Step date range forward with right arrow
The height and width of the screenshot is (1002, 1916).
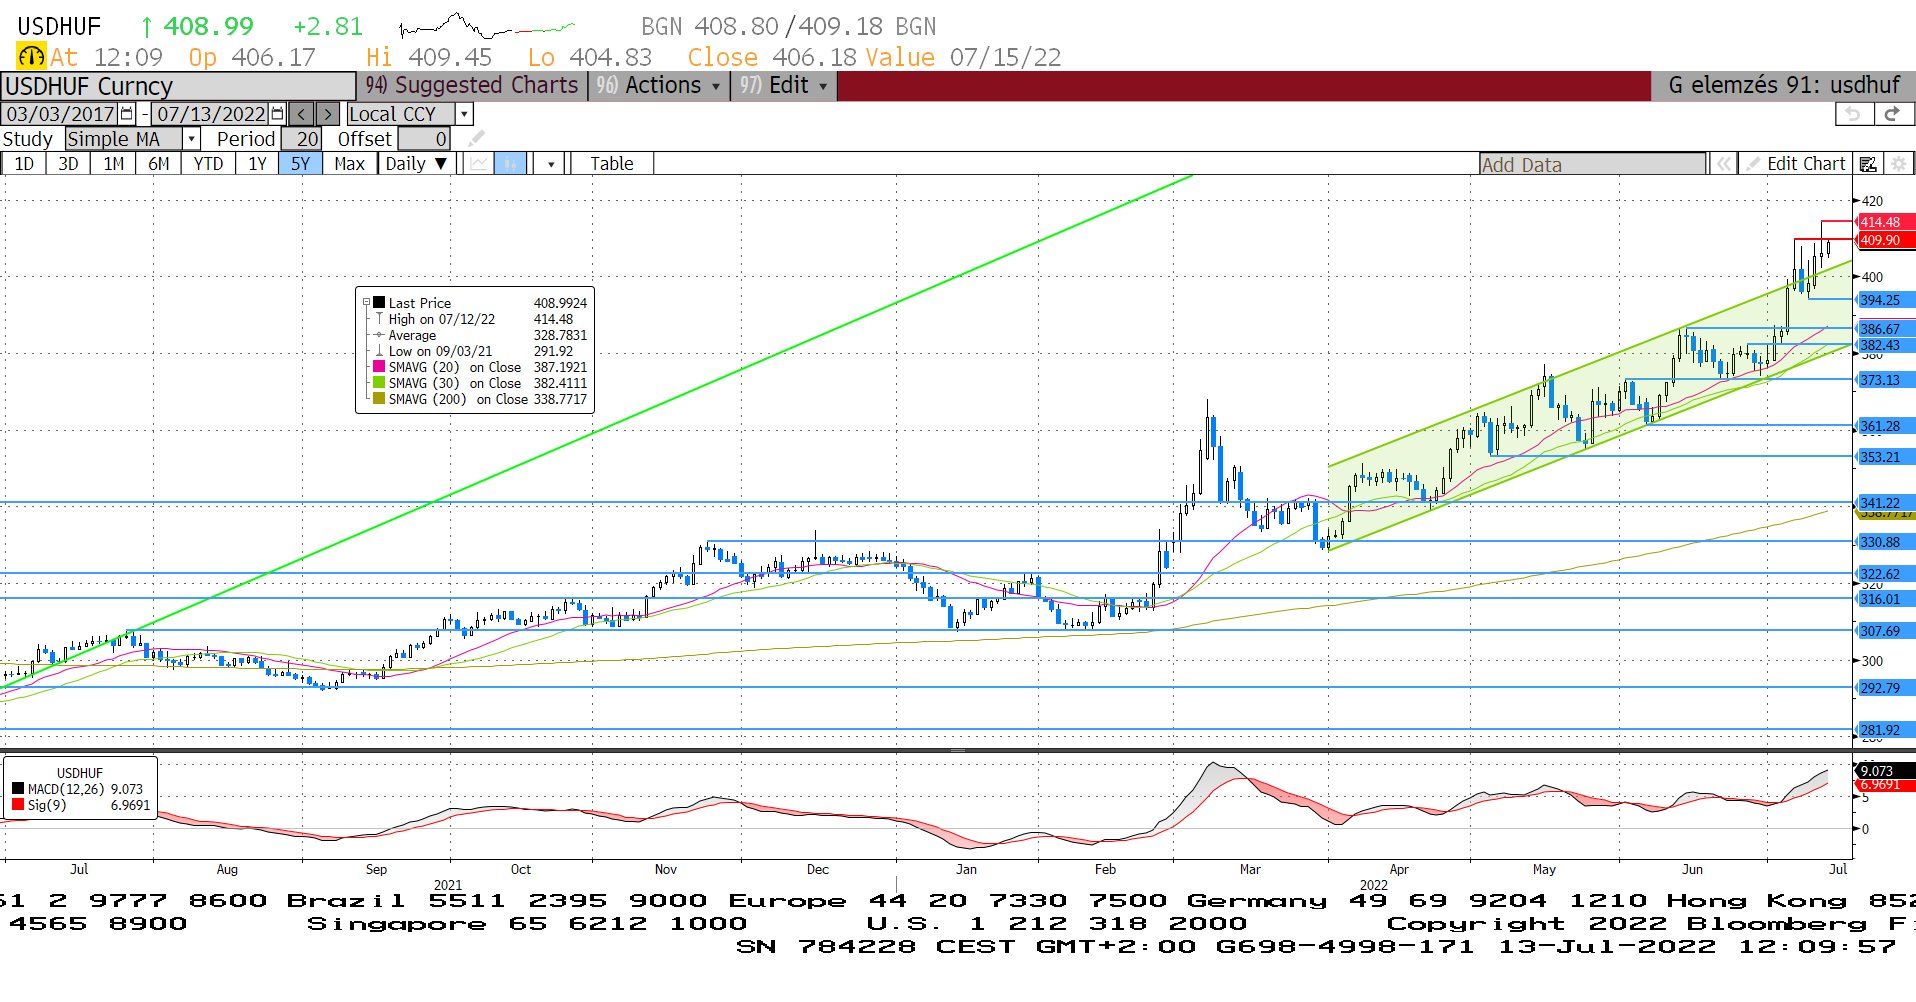(x=328, y=114)
